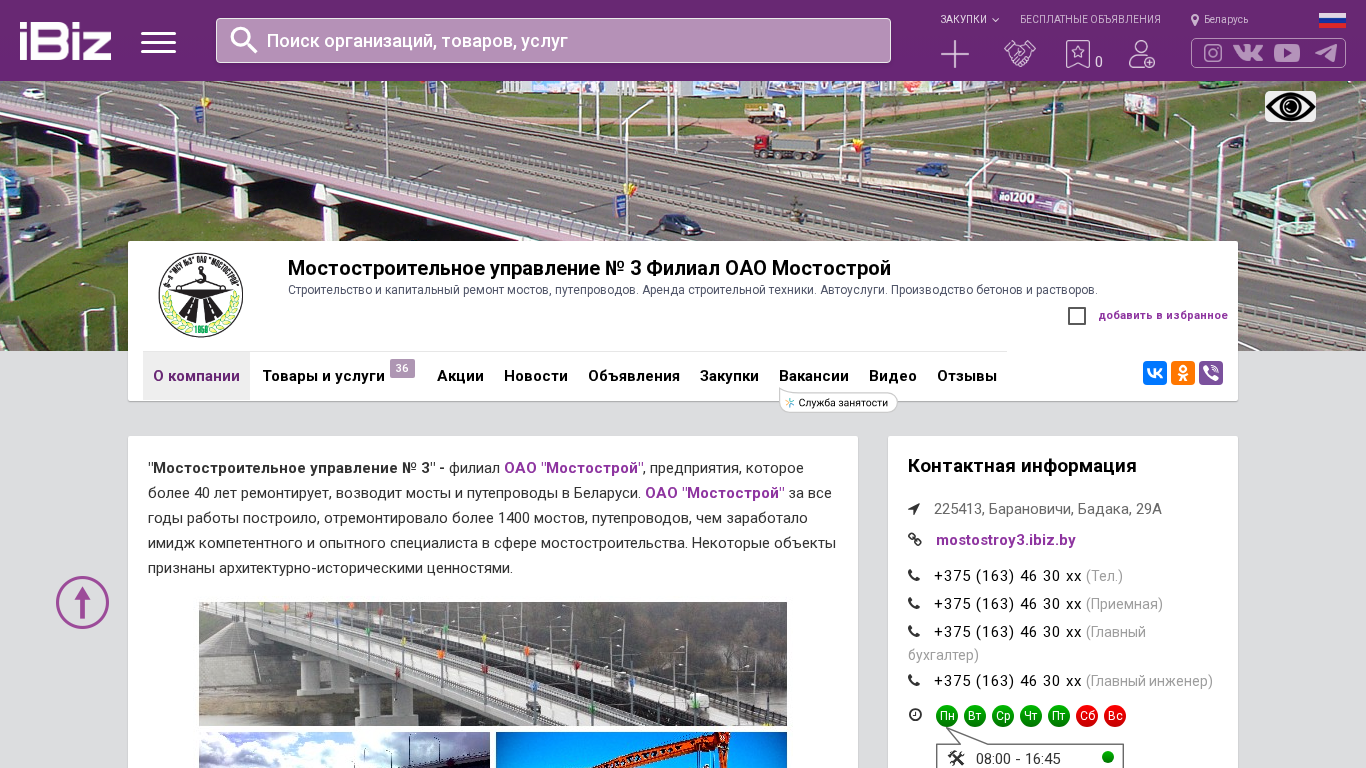This screenshot has width=1366, height=768.
Task: Open the handshake deals icon
Action: click(1020, 54)
